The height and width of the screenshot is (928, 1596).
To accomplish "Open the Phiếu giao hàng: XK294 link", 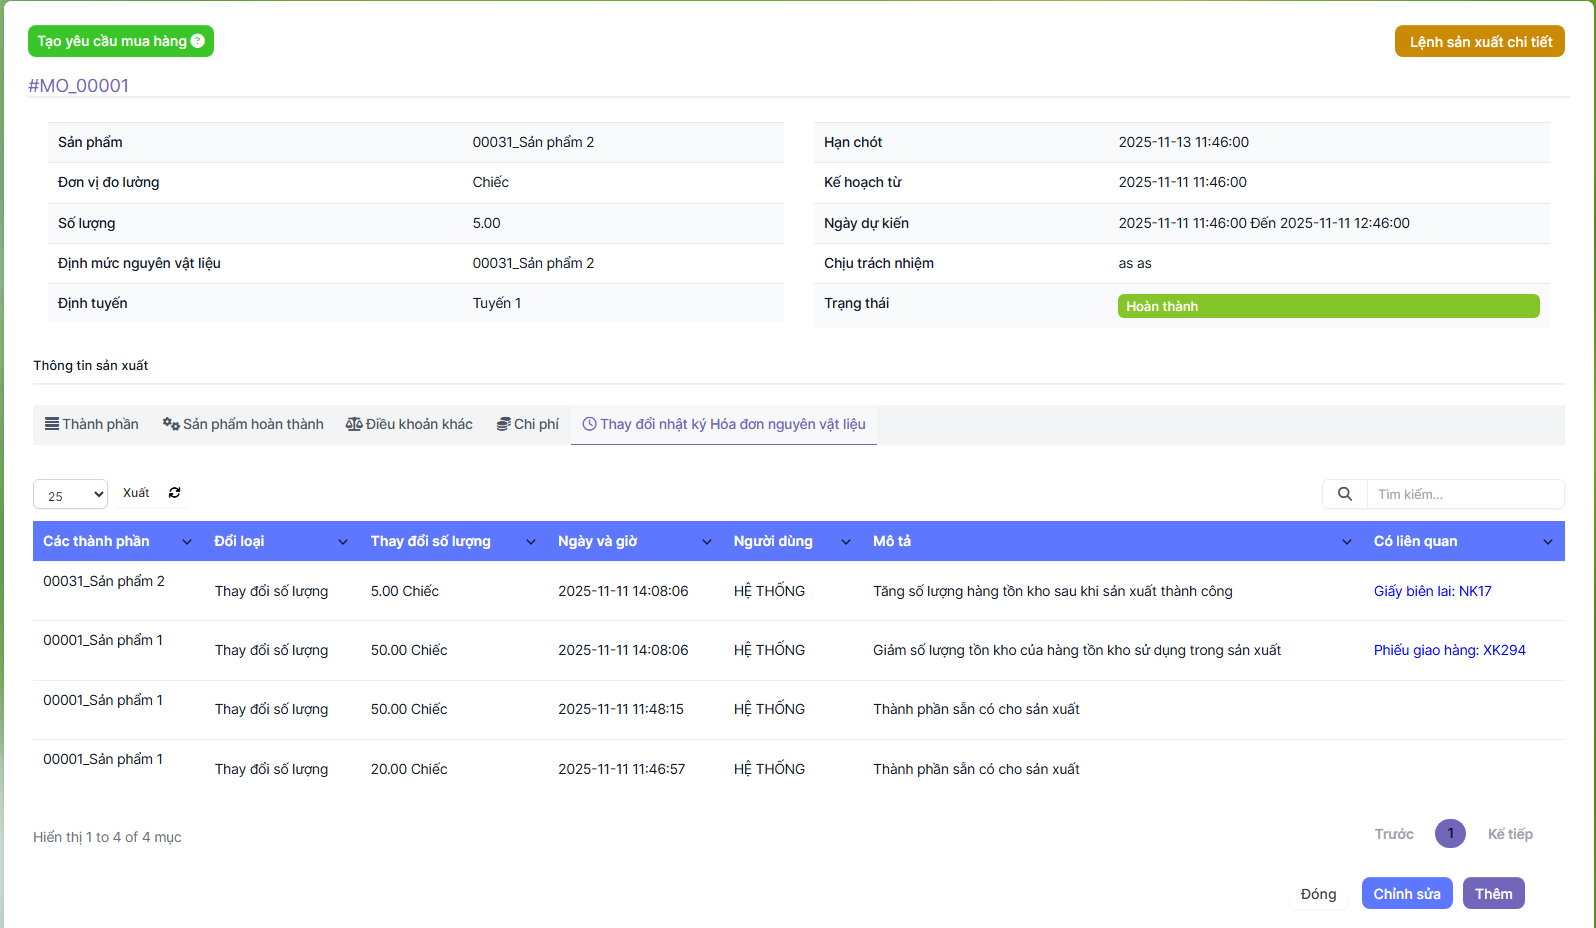I will tap(1449, 650).
